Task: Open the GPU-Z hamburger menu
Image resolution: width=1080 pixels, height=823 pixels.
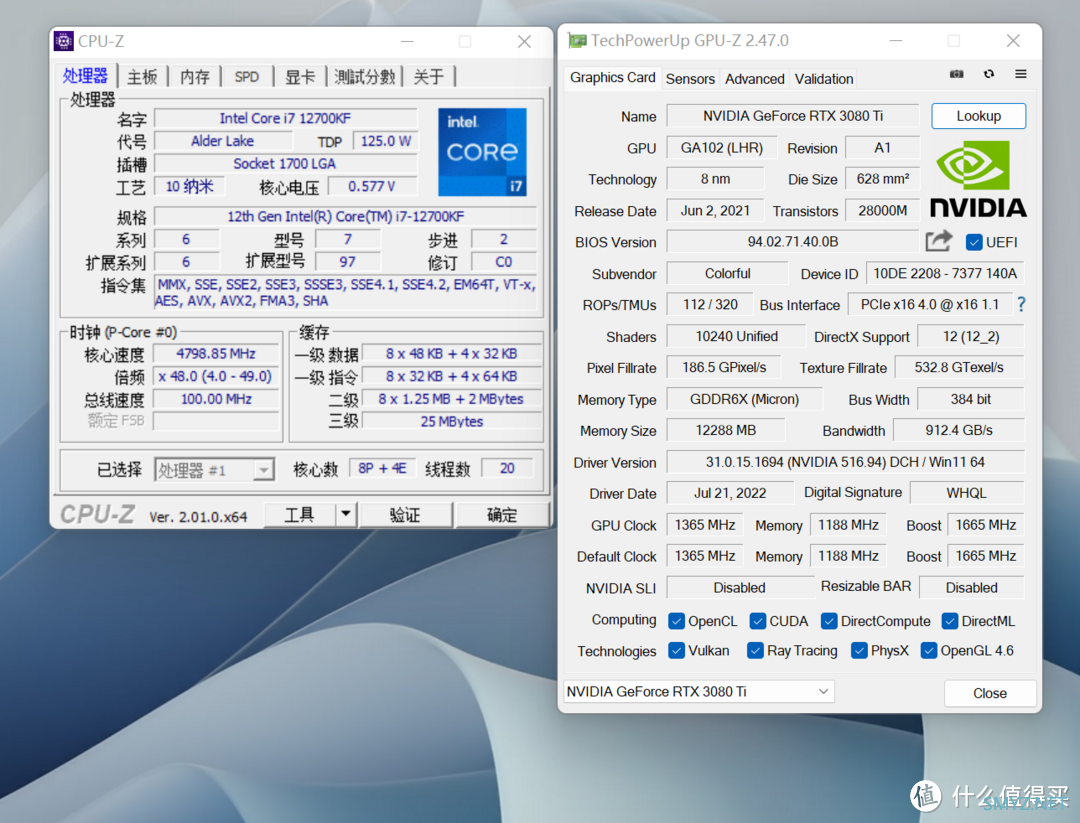Action: [1021, 74]
